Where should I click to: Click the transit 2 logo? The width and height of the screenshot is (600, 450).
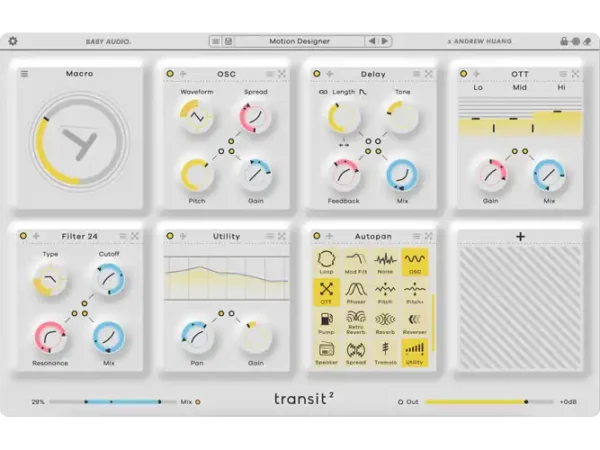[304, 399]
